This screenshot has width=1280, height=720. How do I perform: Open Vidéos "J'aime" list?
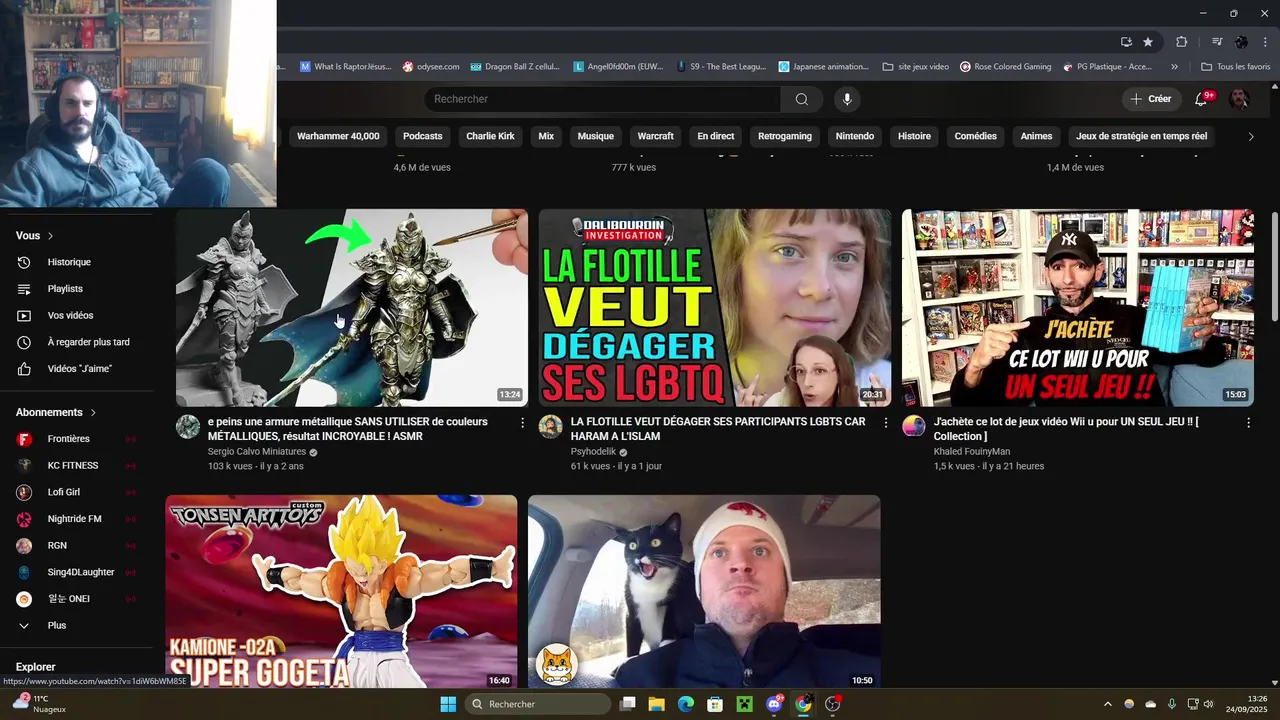[x=80, y=369]
